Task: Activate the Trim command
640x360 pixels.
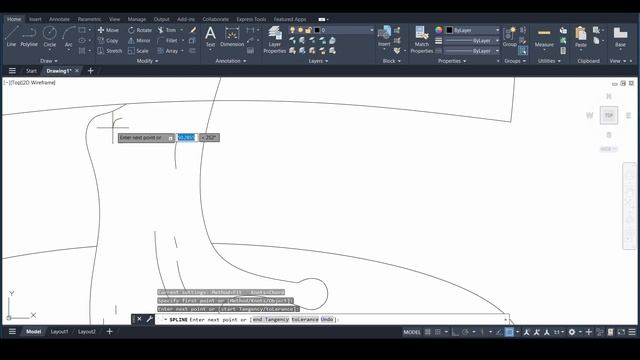Action: pyautogui.click(x=167, y=30)
